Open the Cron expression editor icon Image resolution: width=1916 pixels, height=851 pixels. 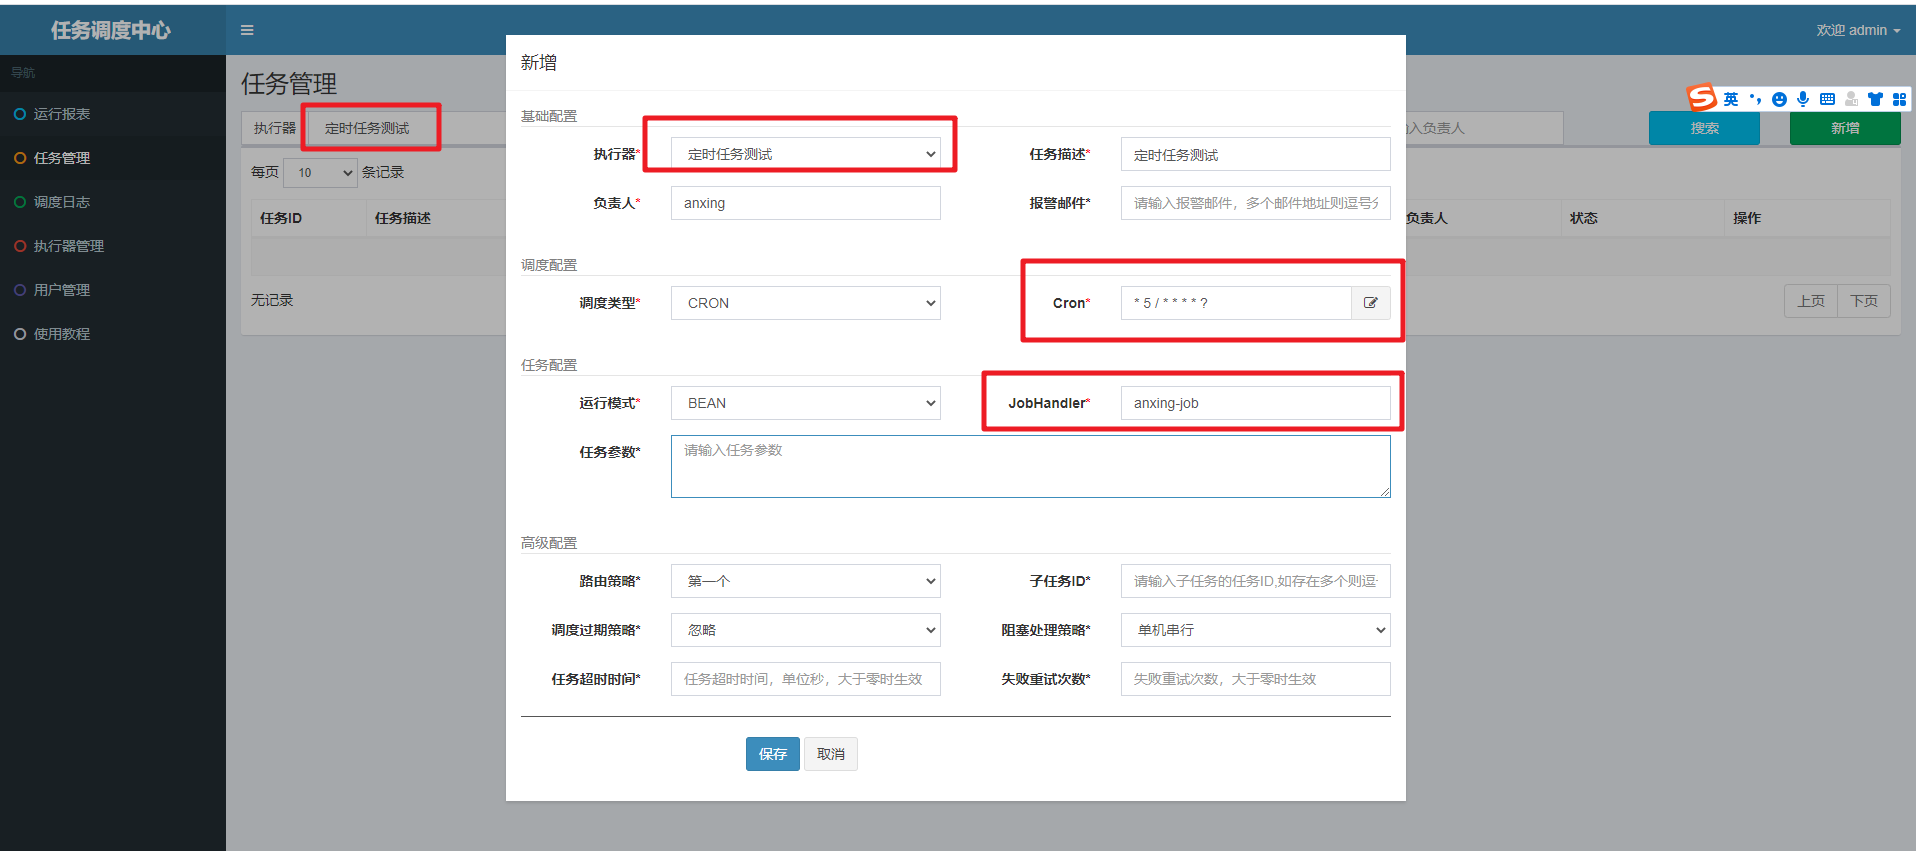click(x=1371, y=303)
